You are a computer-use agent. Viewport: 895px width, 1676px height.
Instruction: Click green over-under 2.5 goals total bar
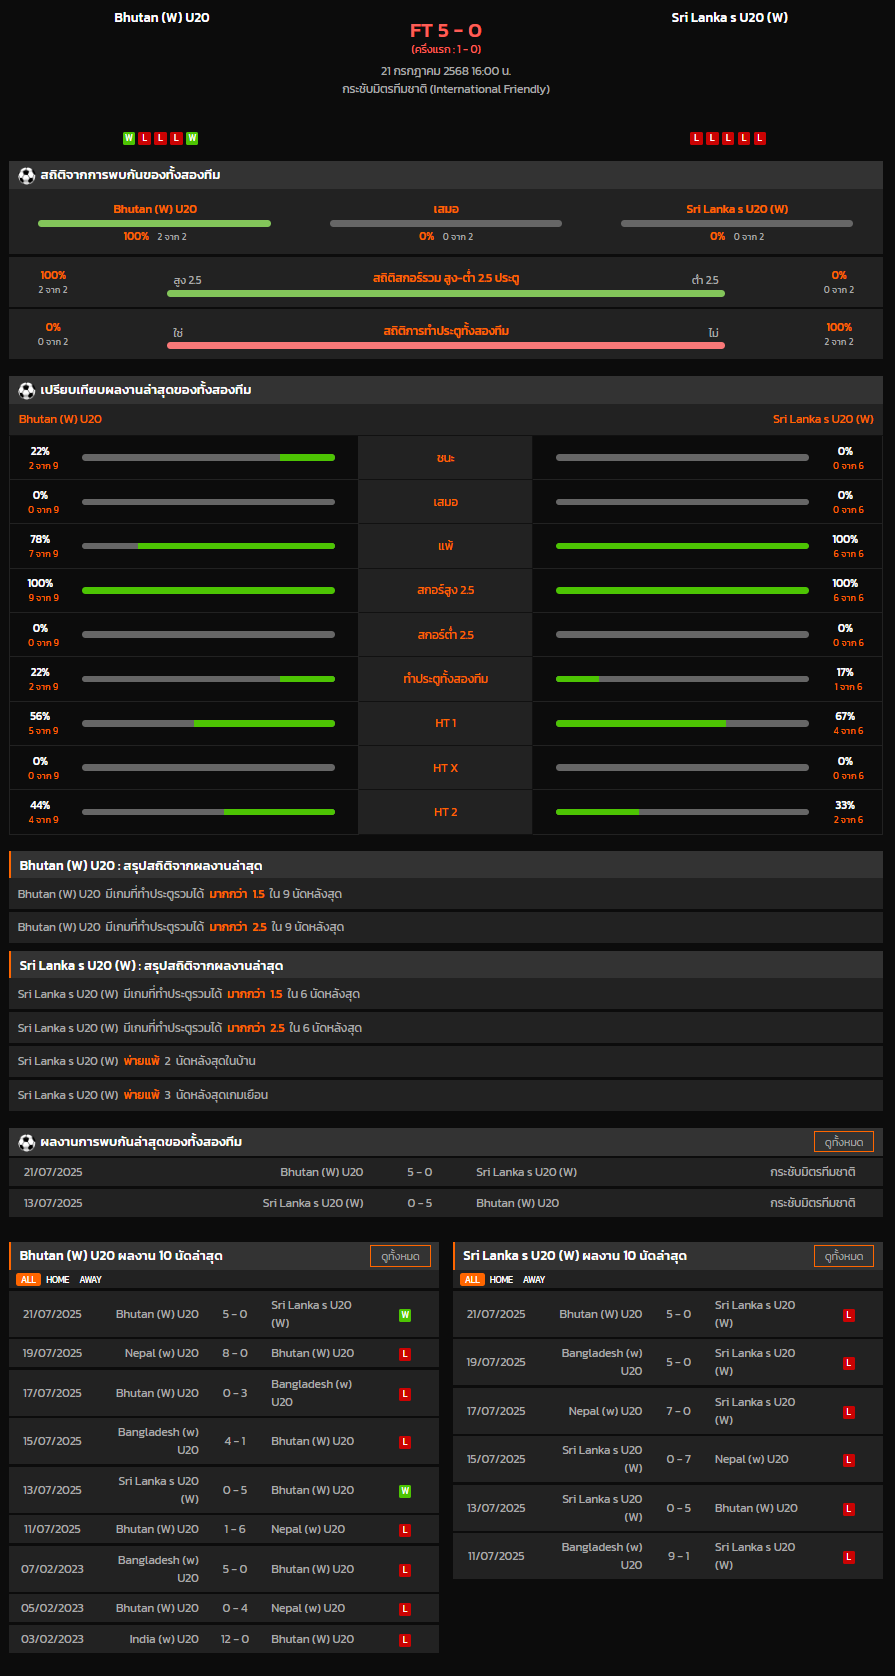coord(446,294)
